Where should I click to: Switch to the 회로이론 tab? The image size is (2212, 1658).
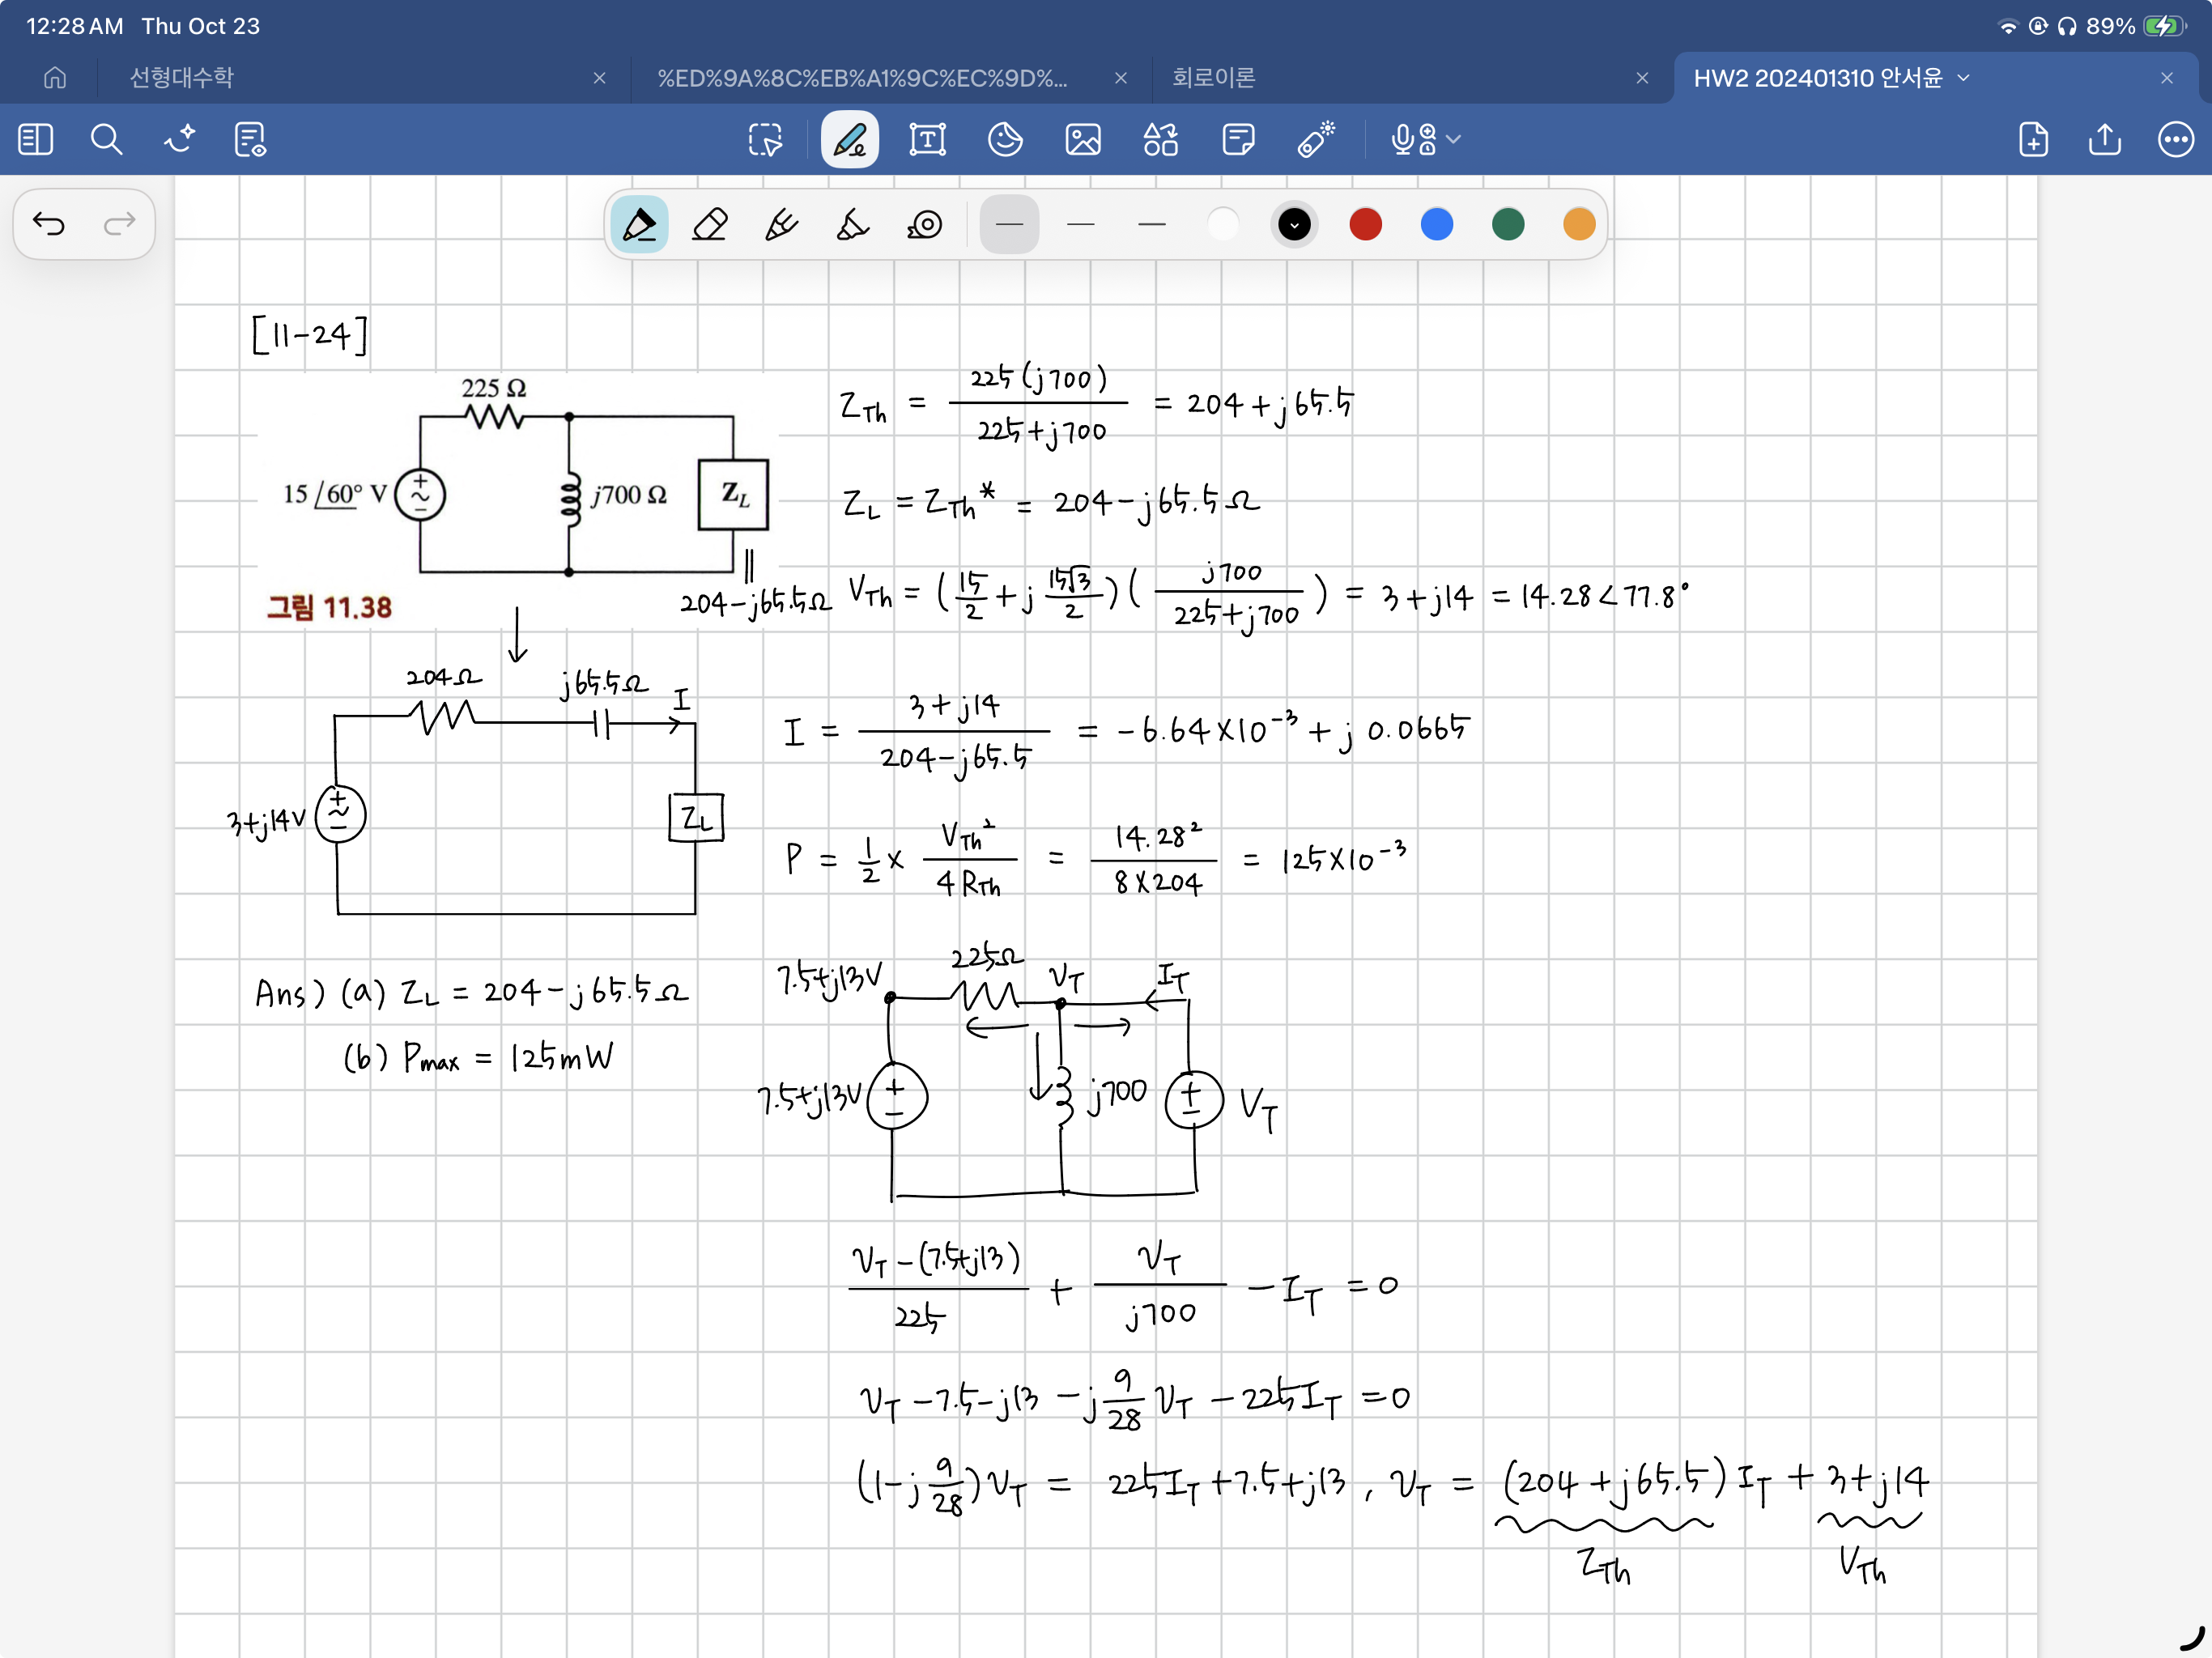(x=1213, y=78)
